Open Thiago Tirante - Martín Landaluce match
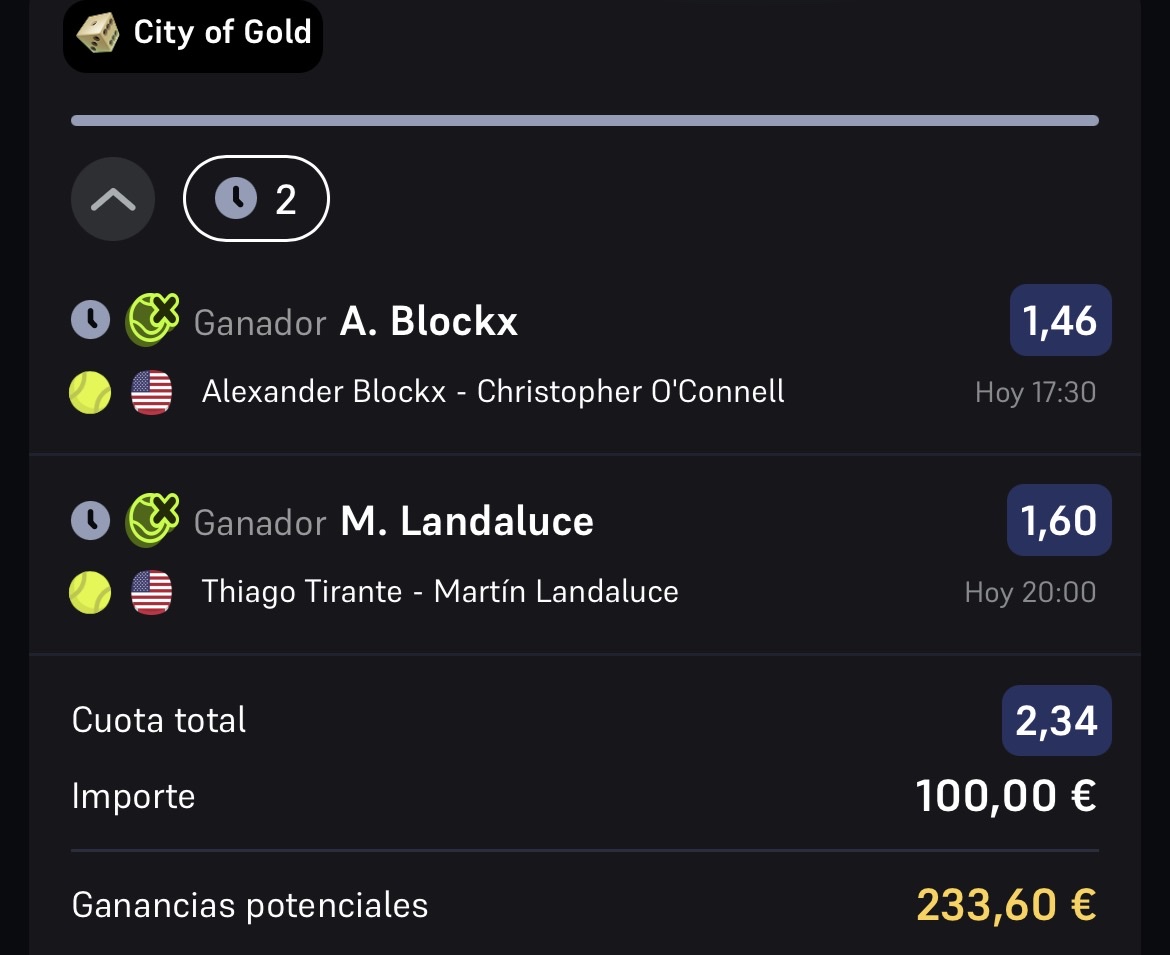Viewport: 1170px width, 955px height. tap(440, 592)
